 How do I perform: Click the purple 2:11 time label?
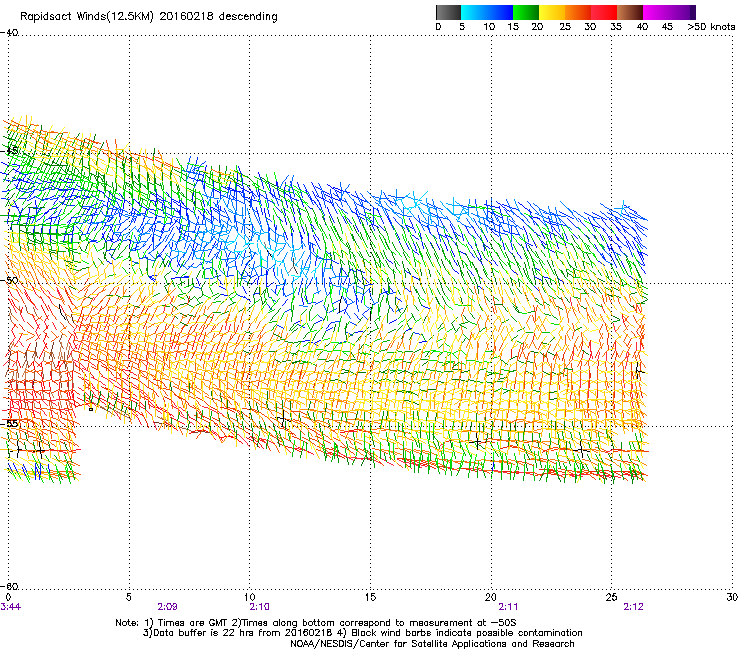point(508,607)
